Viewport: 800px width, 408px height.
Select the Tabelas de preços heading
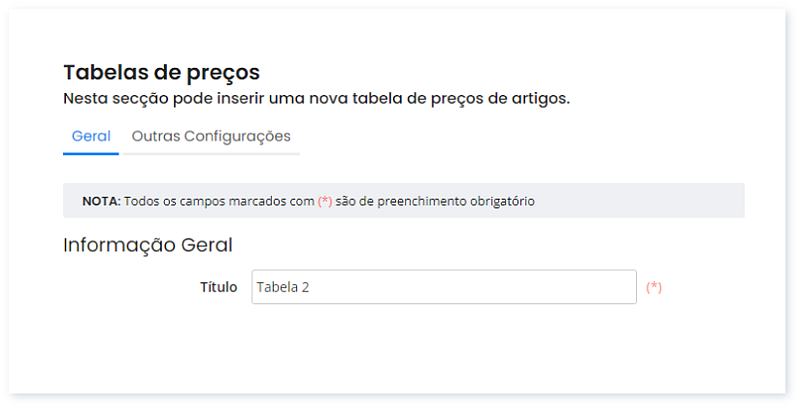[x=161, y=72]
